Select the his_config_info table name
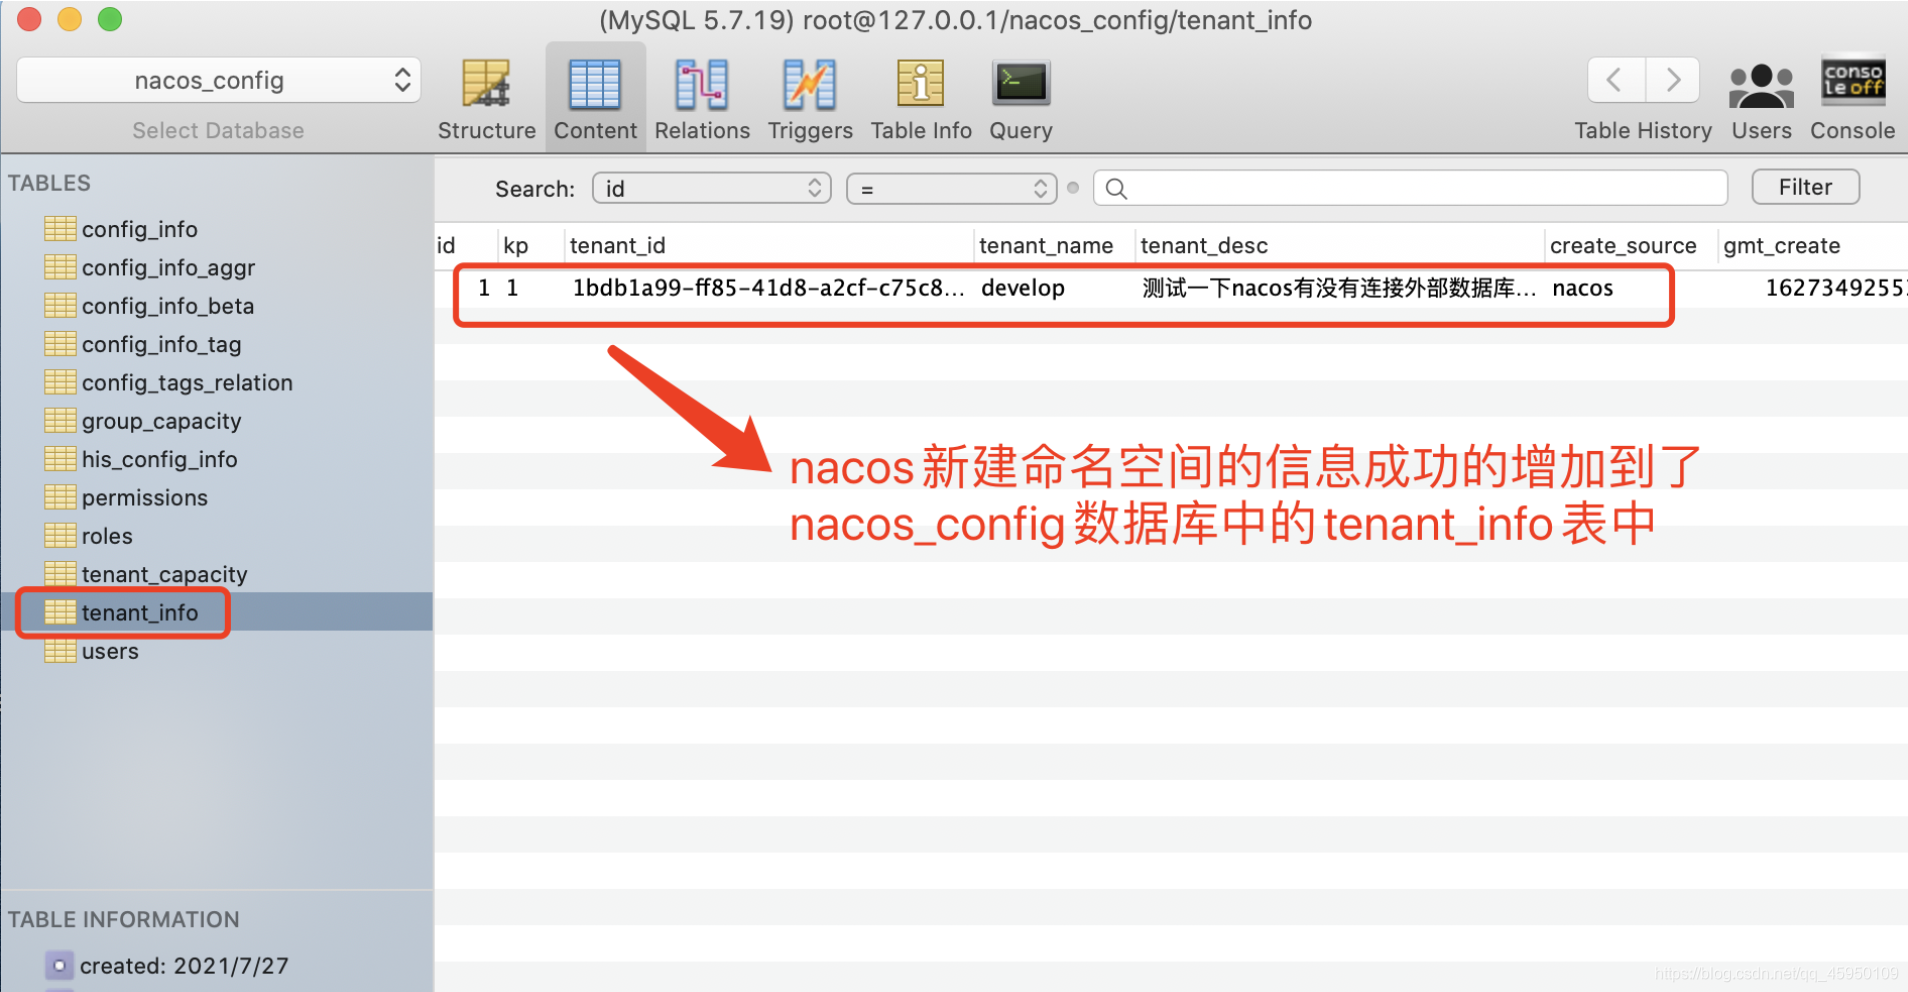The image size is (1908, 992). click(159, 460)
